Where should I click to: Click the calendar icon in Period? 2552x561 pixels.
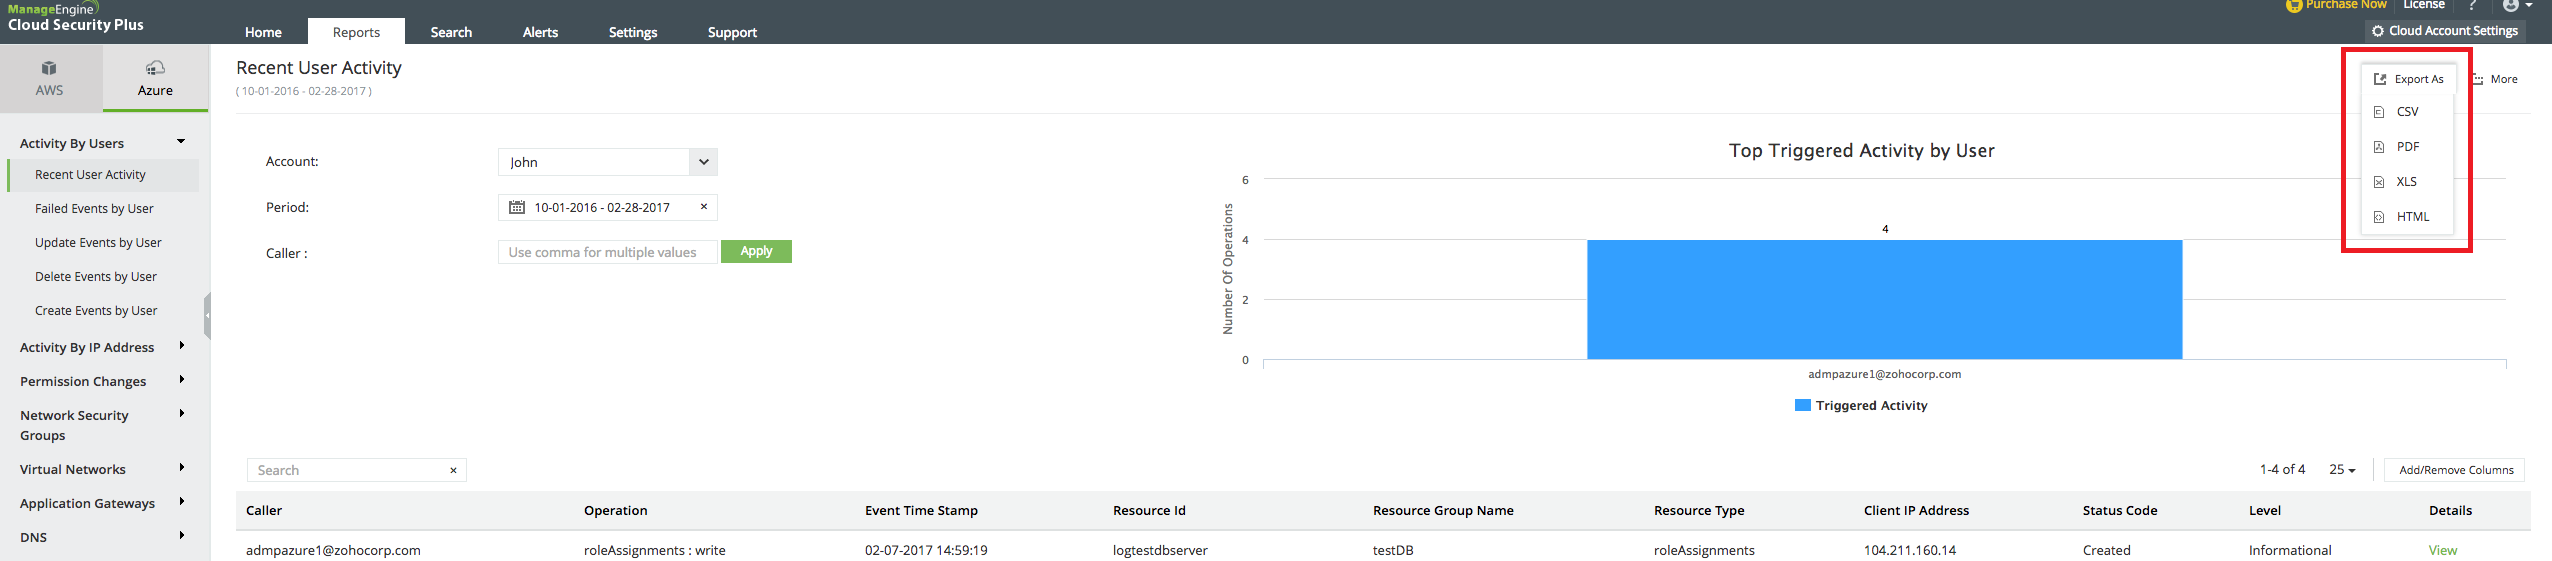pos(517,208)
